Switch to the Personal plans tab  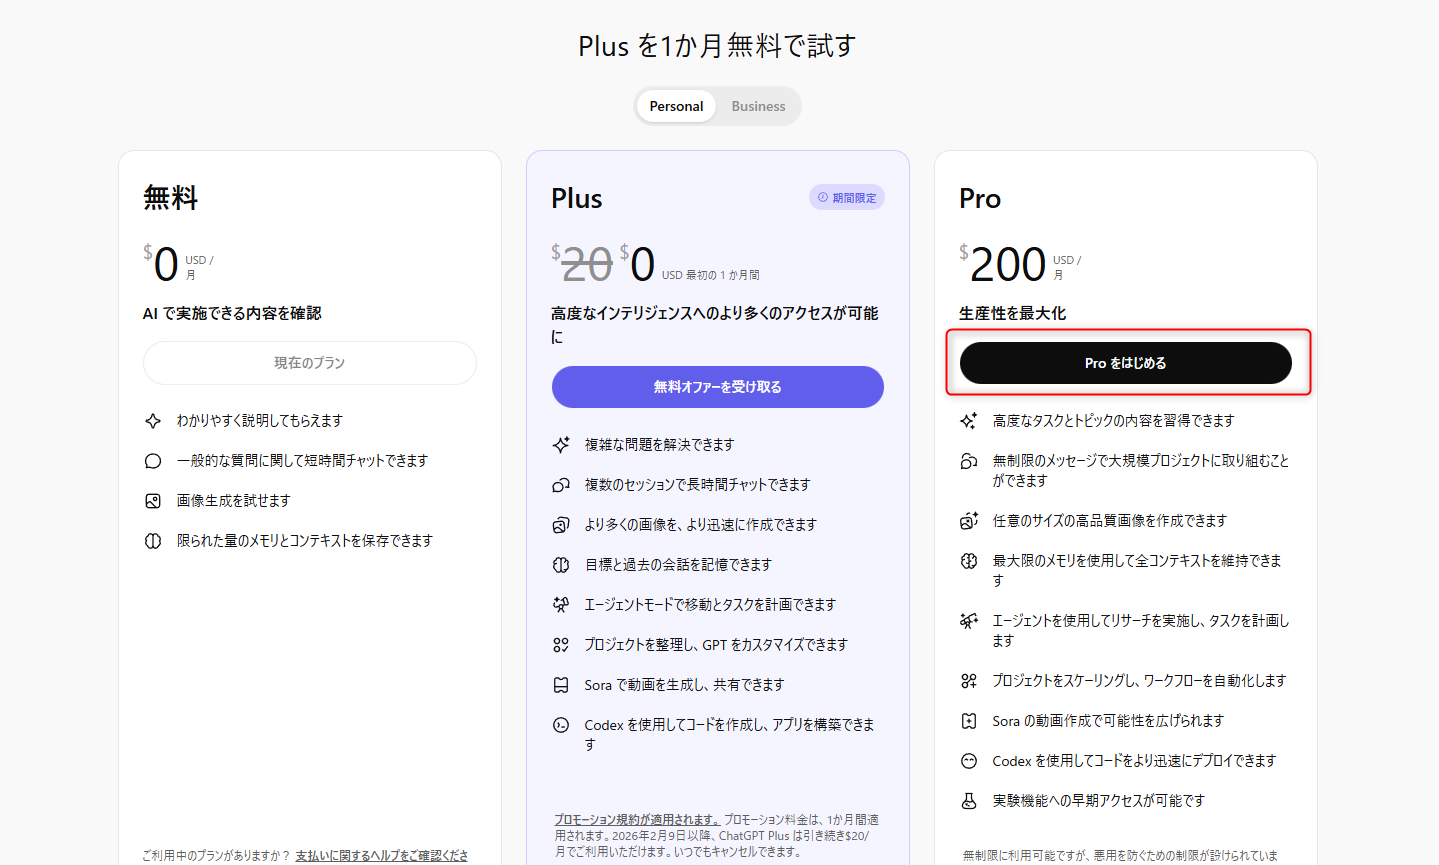click(x=676, y=106)
